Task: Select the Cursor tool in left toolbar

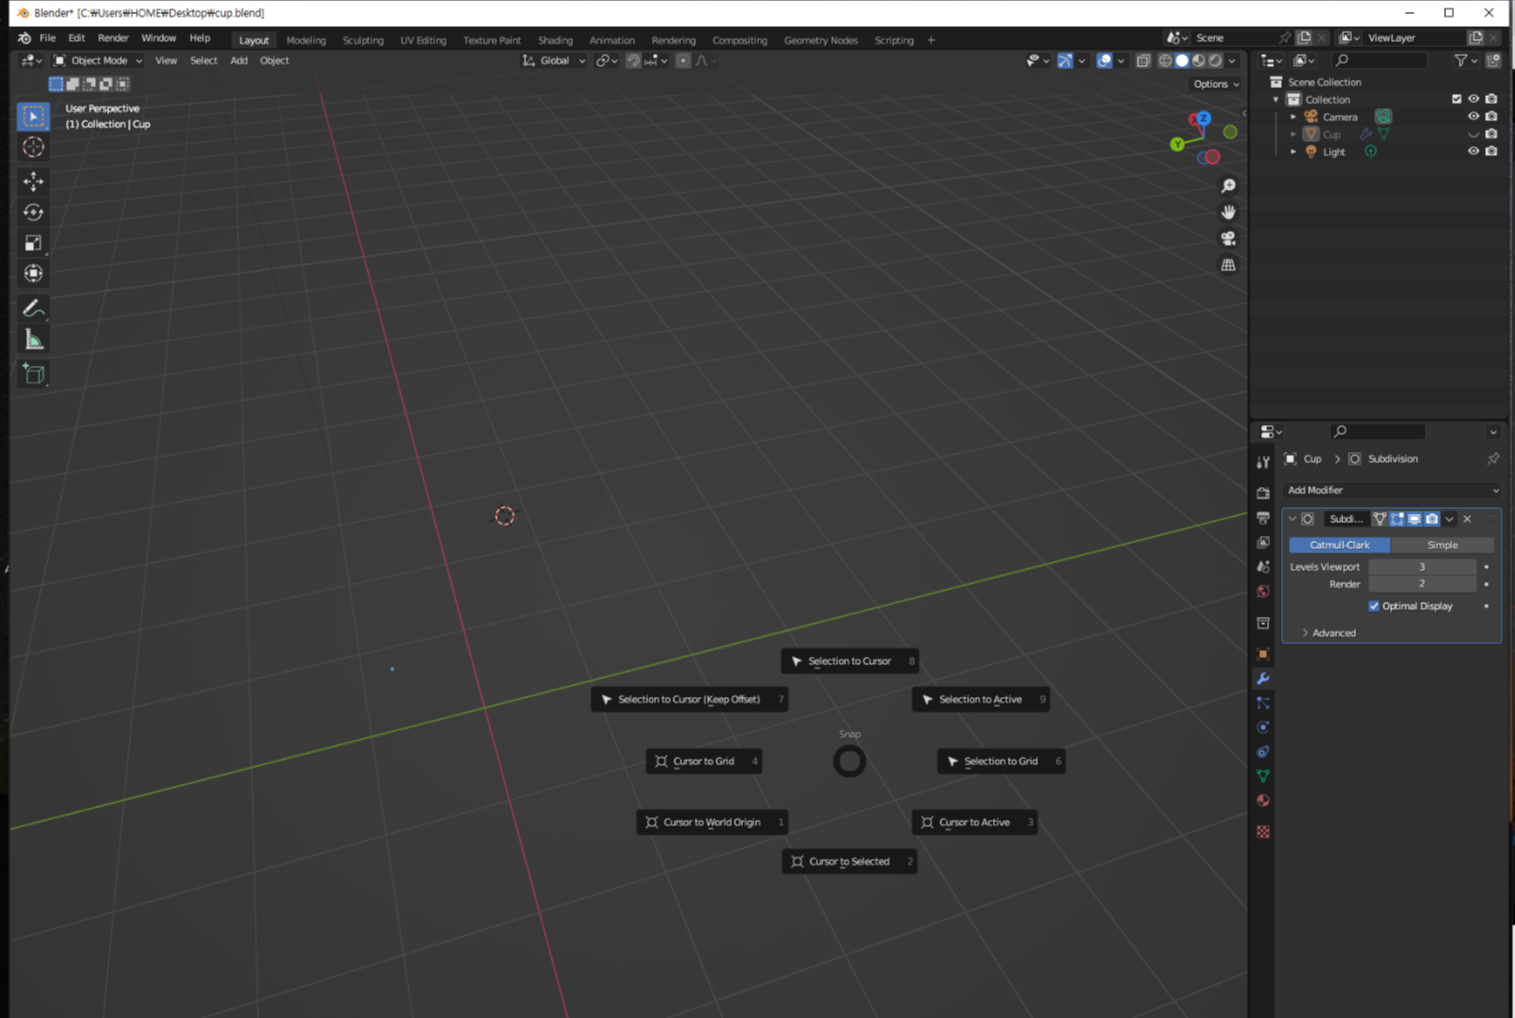Action: click(33, 147)
